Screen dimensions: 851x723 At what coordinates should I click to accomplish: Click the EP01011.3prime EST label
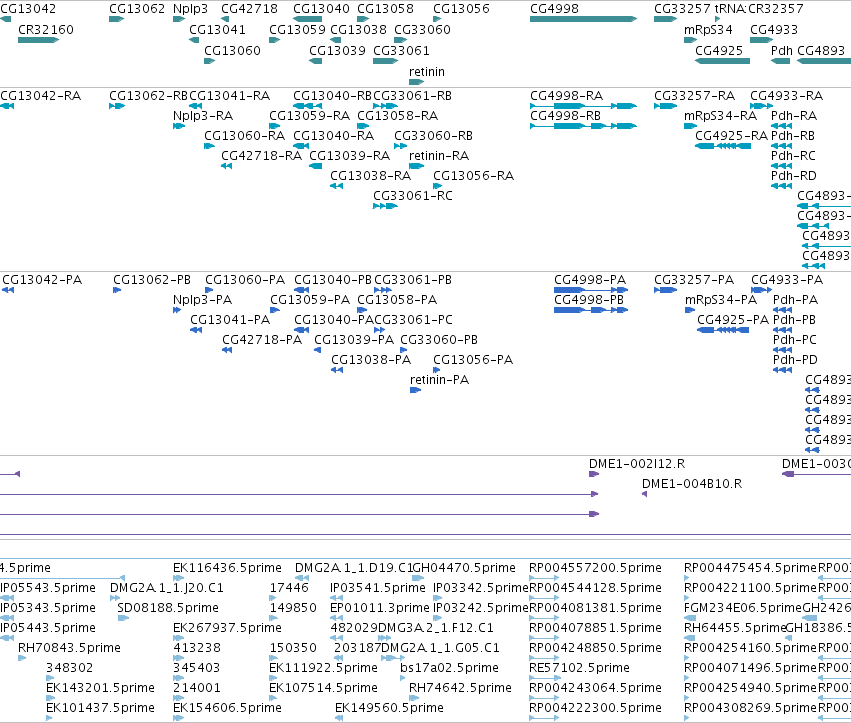pos(380,608)
